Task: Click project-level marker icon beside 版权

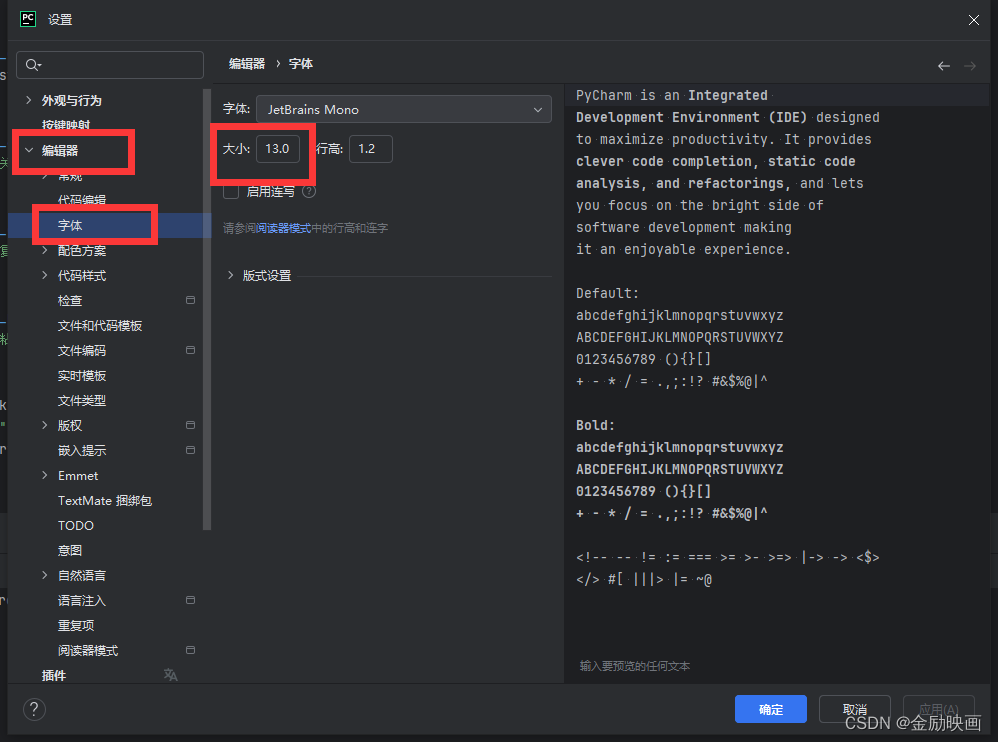Action: pos(190,424)
